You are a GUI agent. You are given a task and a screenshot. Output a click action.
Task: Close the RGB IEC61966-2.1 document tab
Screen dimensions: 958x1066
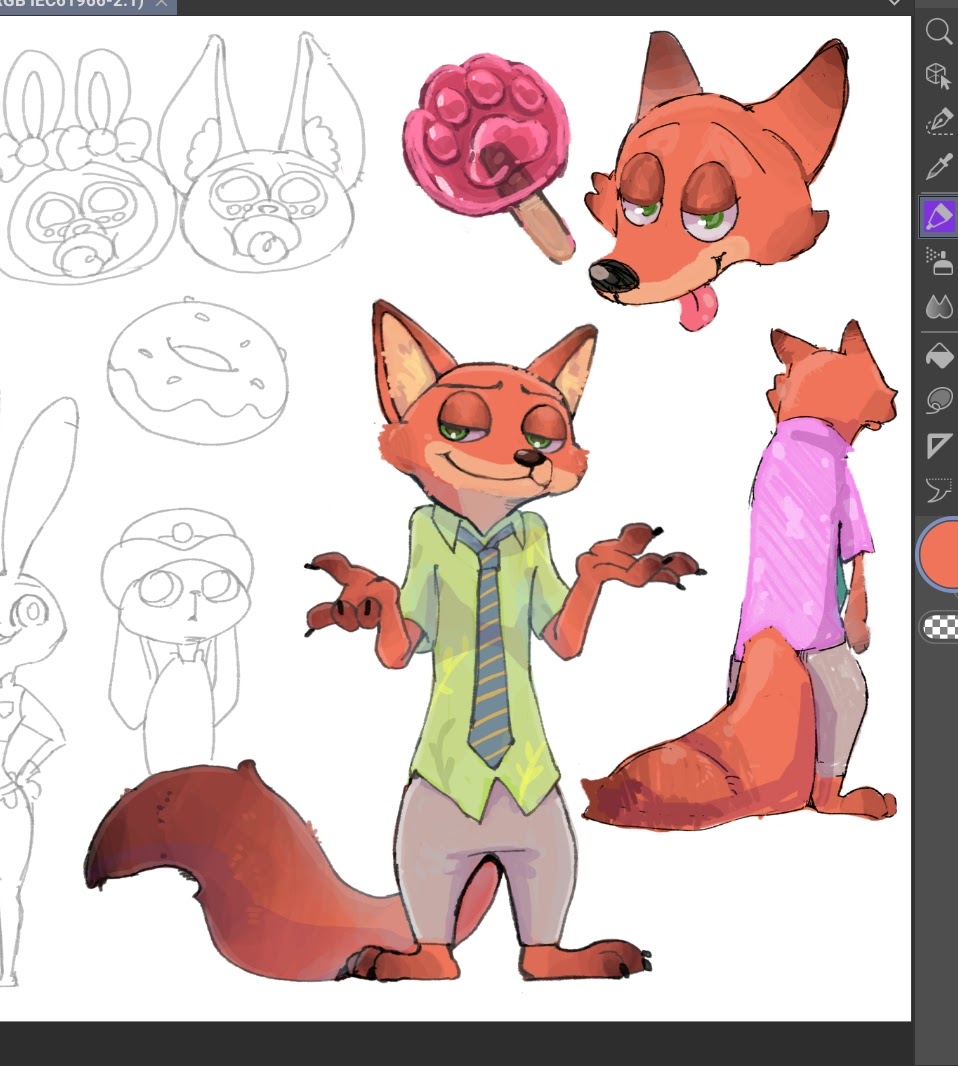click(161, 4)
